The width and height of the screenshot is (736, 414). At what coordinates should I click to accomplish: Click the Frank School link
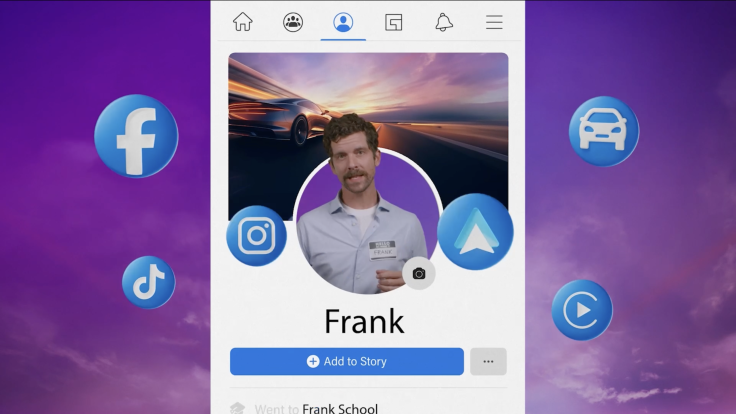click(340, 409)
